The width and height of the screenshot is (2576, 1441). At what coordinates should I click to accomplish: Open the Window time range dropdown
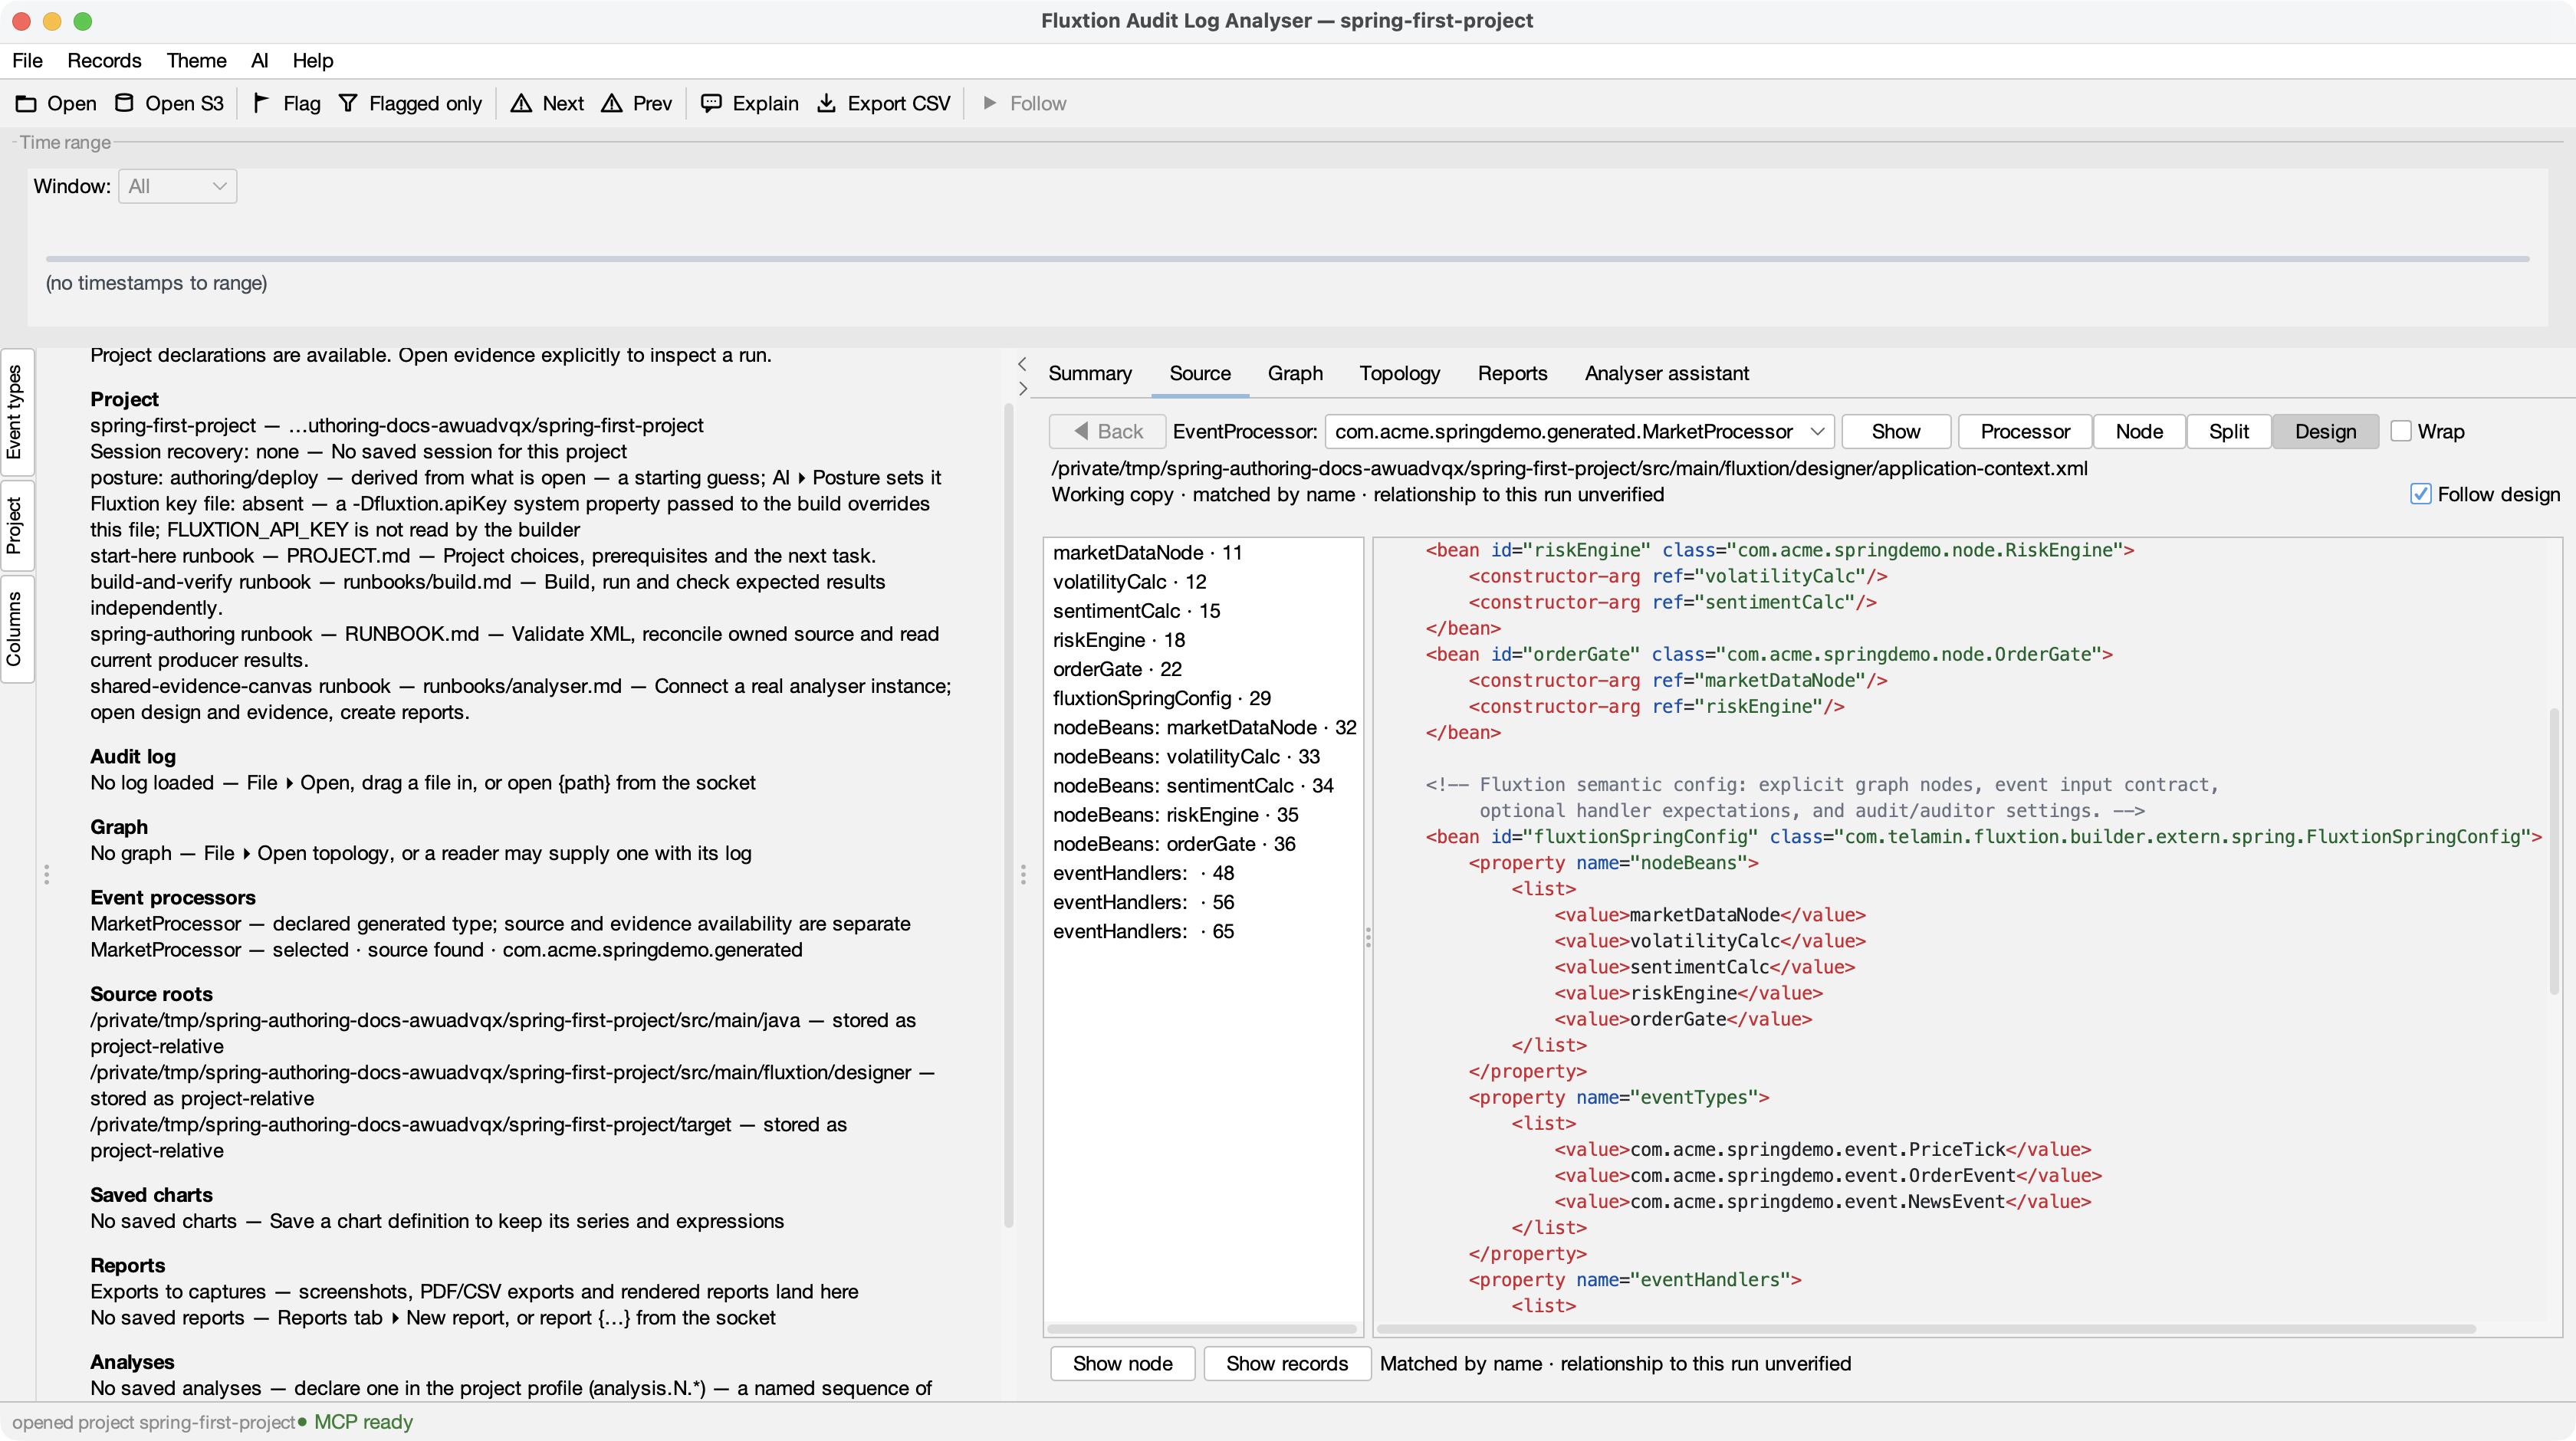pyautogui.click(x=177, y=186)
